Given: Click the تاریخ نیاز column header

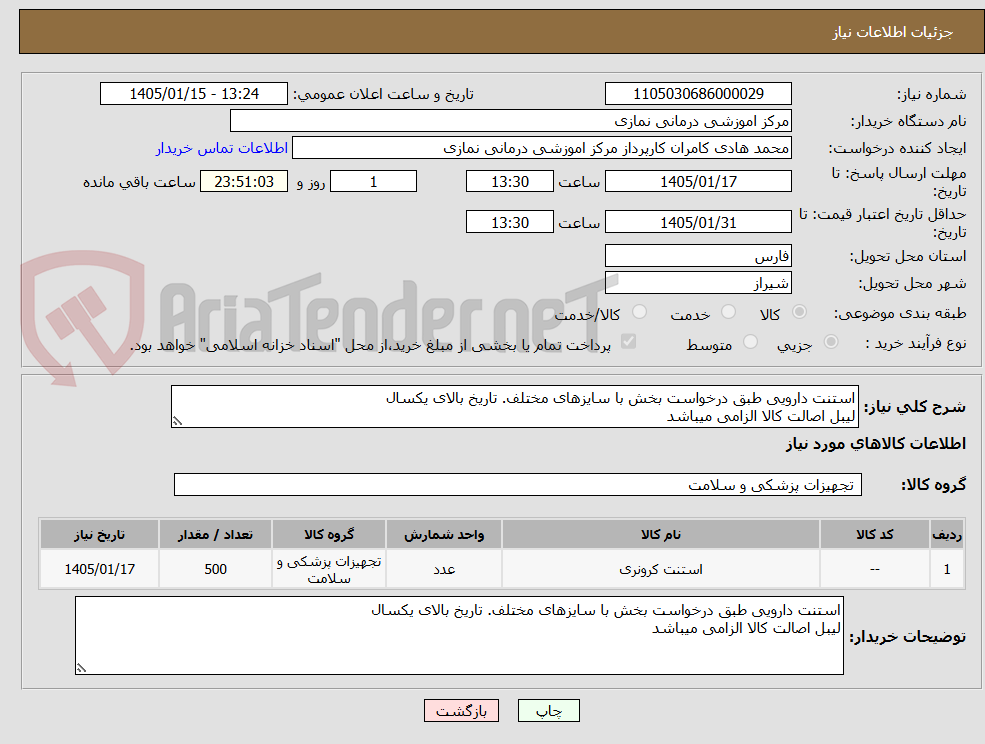Looking at the screenshot, I should pyautogui.click(x=99, y=534).
